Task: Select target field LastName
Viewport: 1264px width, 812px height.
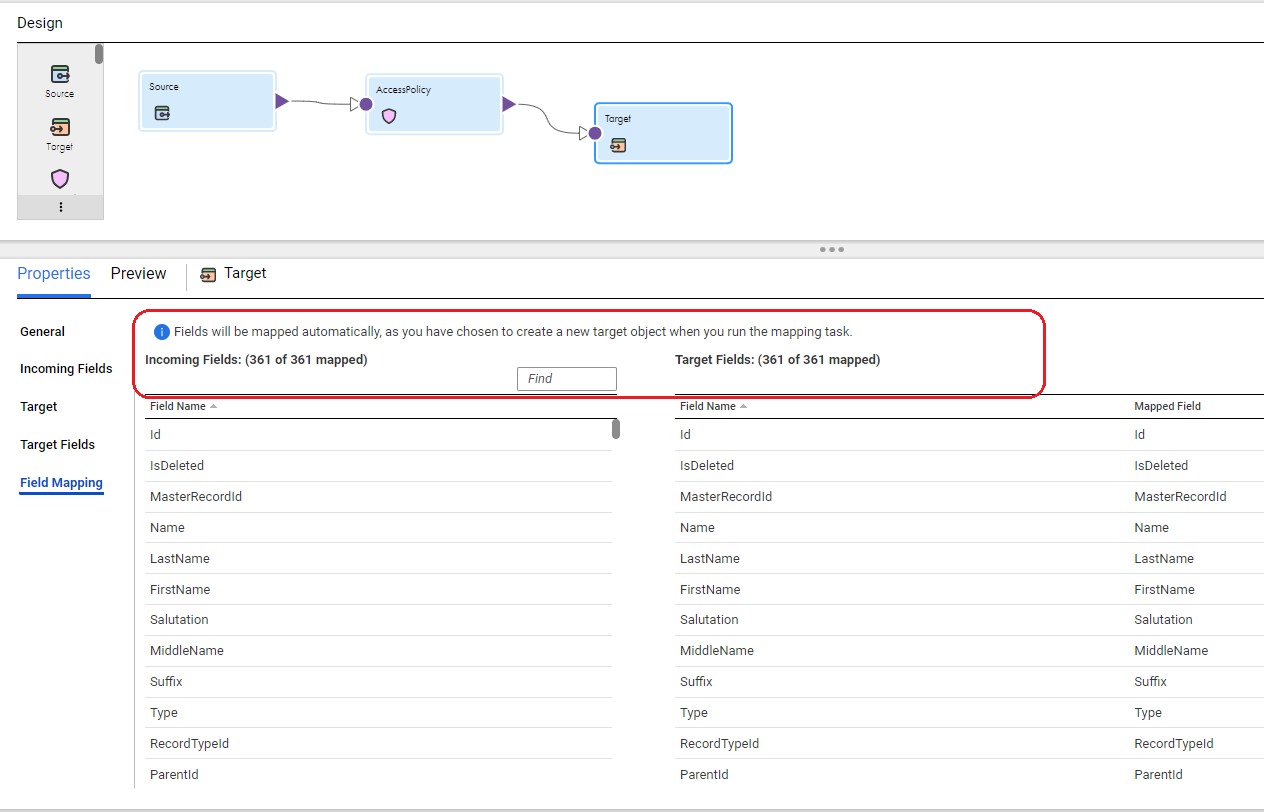Action: coord(710,559)
